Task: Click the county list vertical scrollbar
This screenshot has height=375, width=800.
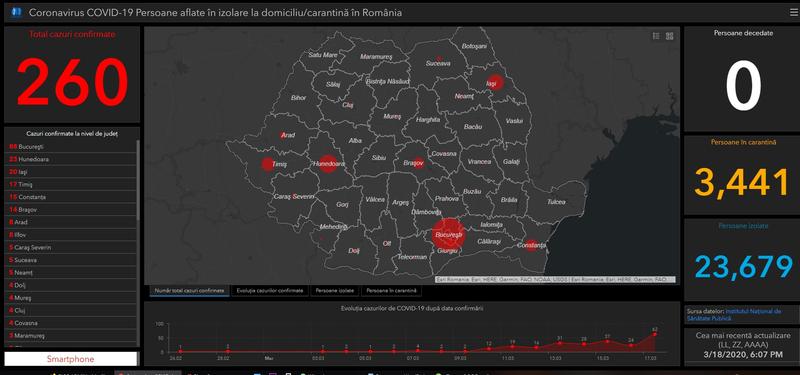Action: click(x=138, y=179)
